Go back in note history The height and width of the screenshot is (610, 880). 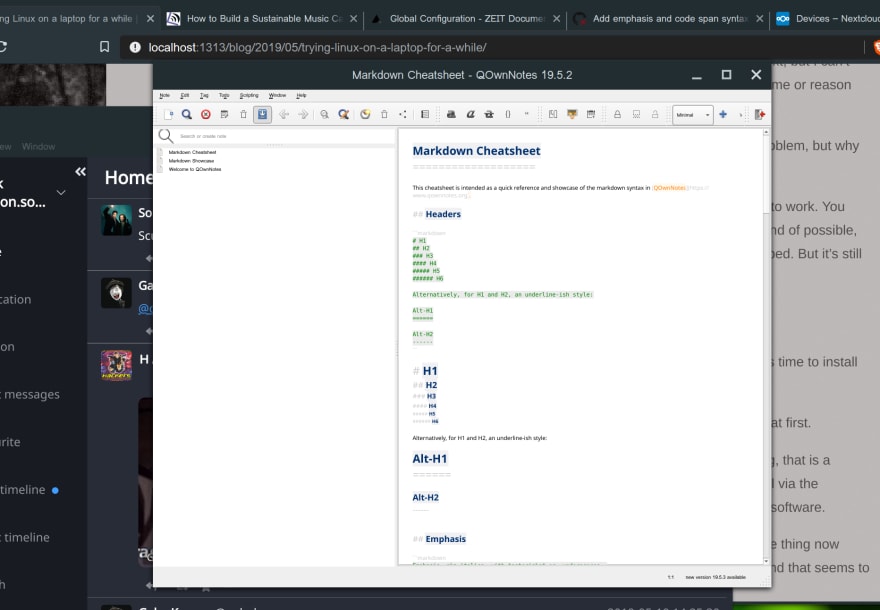tap(284, 114)
